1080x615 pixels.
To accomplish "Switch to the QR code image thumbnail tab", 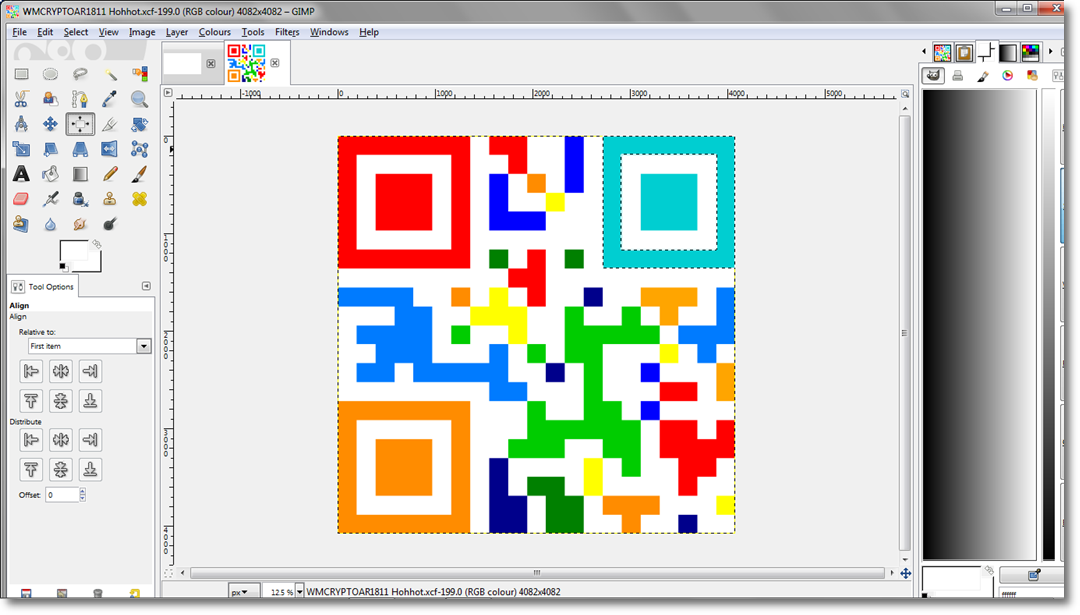I will pyautogui.click(x=247, y=63).
